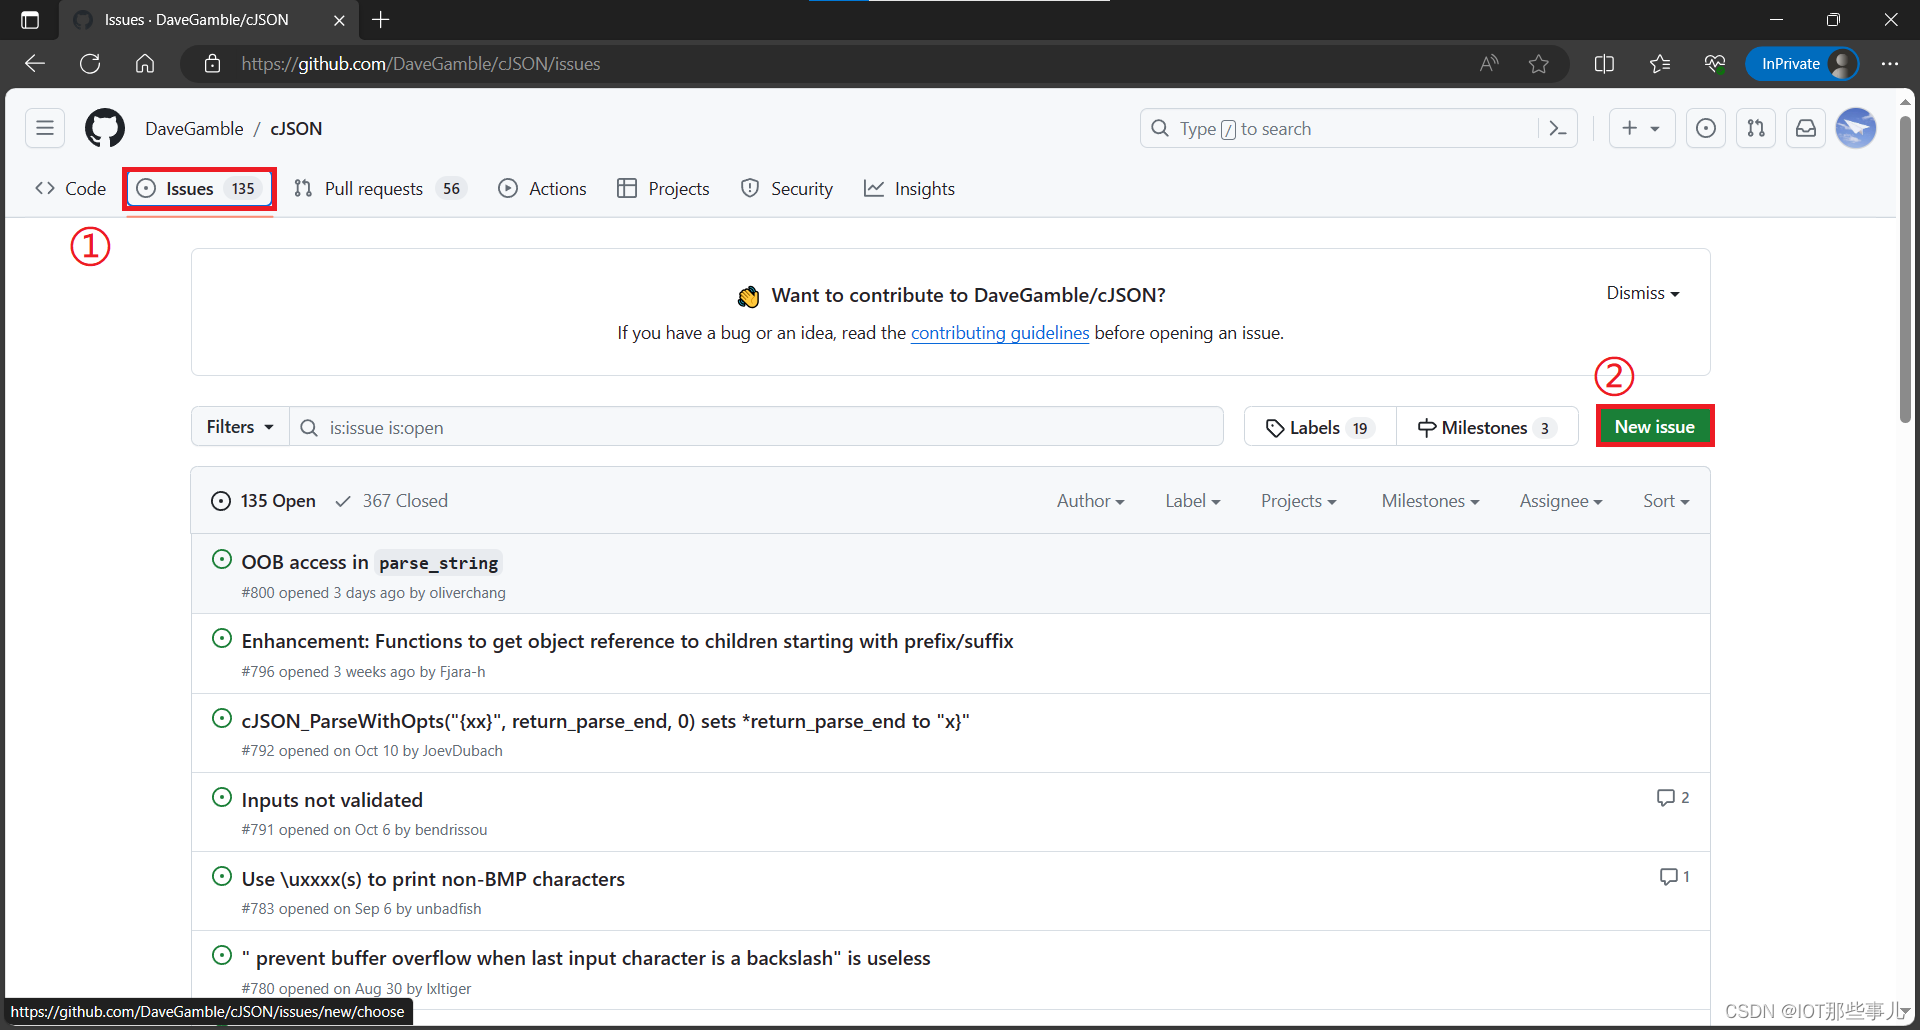Open author Fjara-h's issues
Viewport: 1920px width, 1030px height.
pyautogui.click(x=462, y=672)
